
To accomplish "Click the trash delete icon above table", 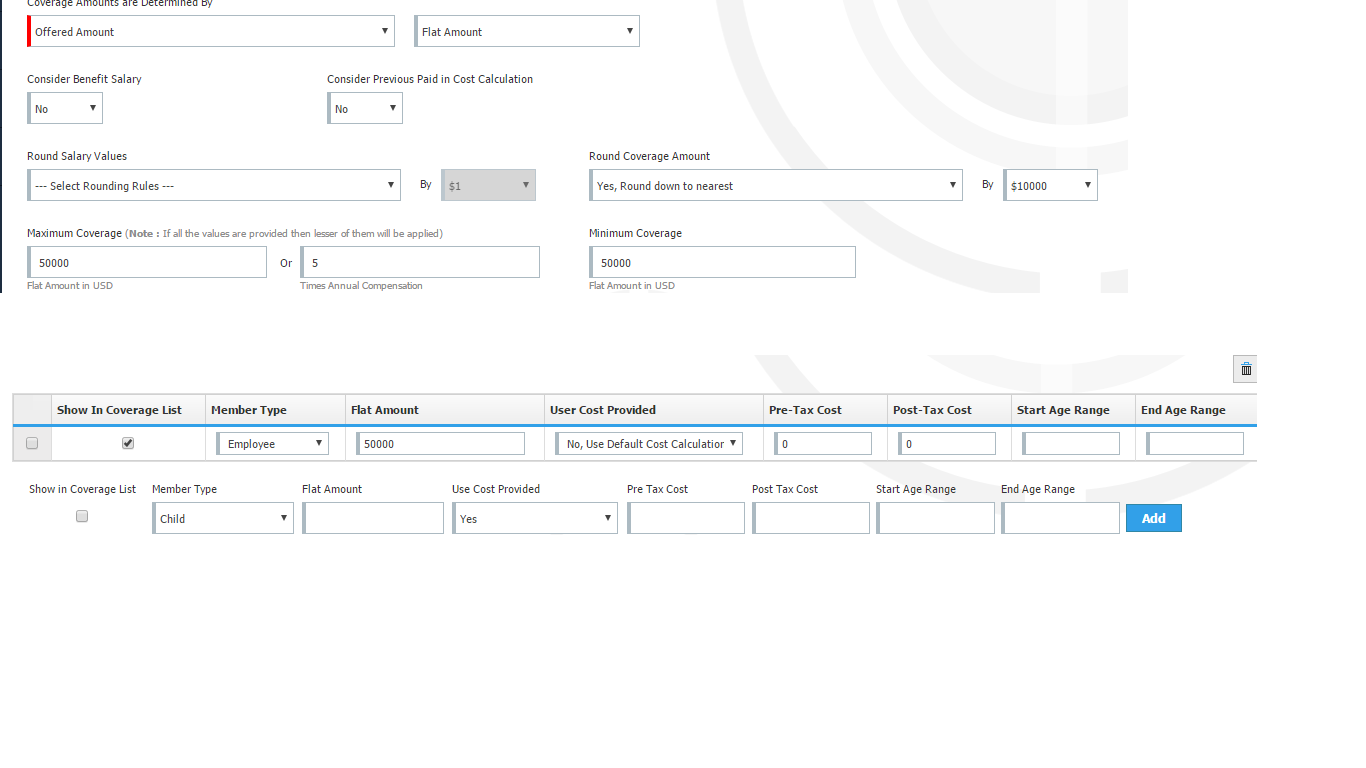I will coord(1245,369).
